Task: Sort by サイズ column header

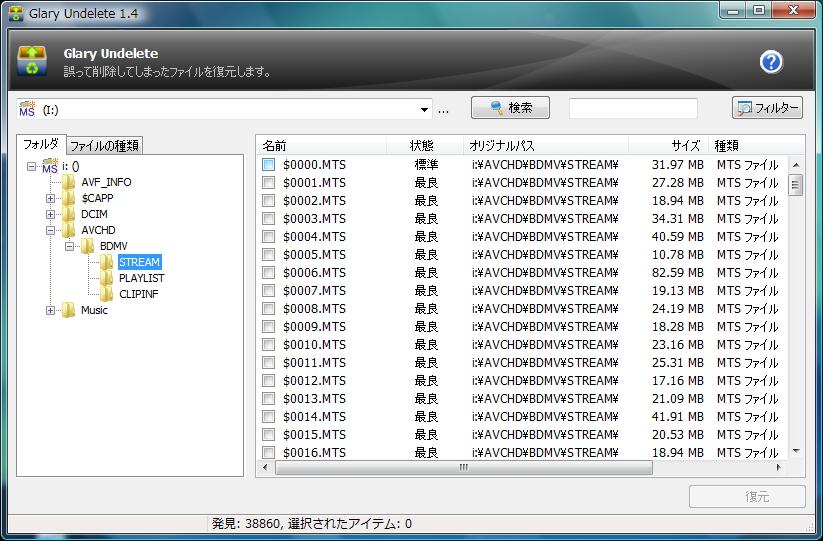Action: [668, 145]
